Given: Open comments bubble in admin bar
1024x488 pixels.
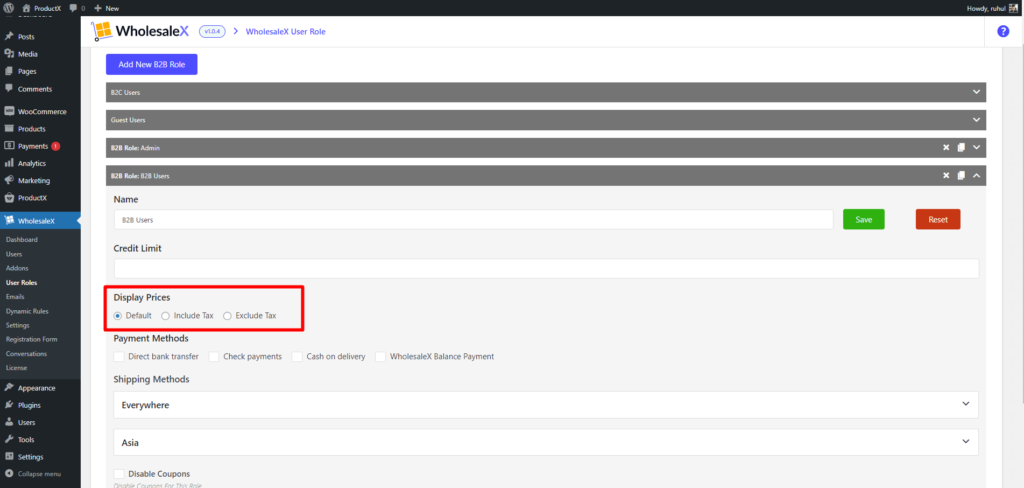Looking at the screenshot, I should [x=72, y=8].
